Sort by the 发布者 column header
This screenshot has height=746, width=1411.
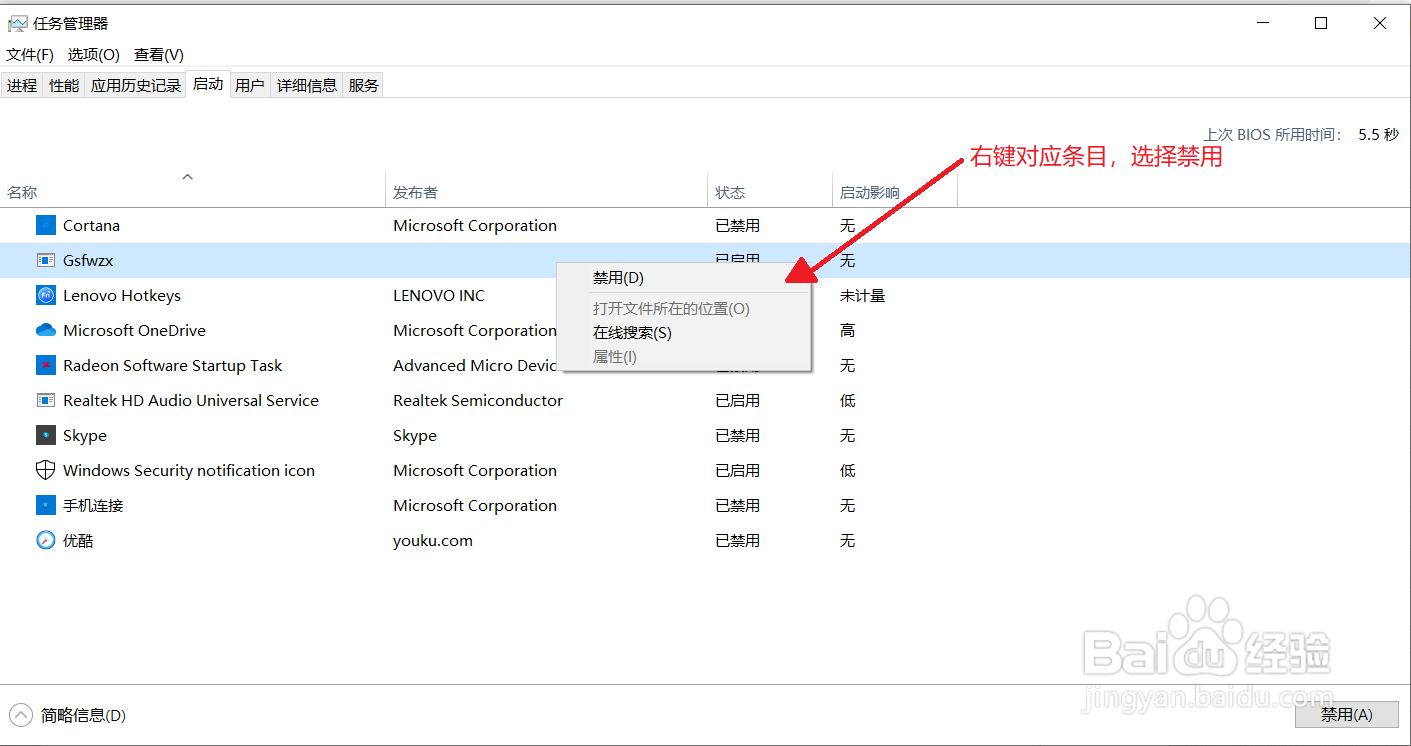tap(547, 192)
